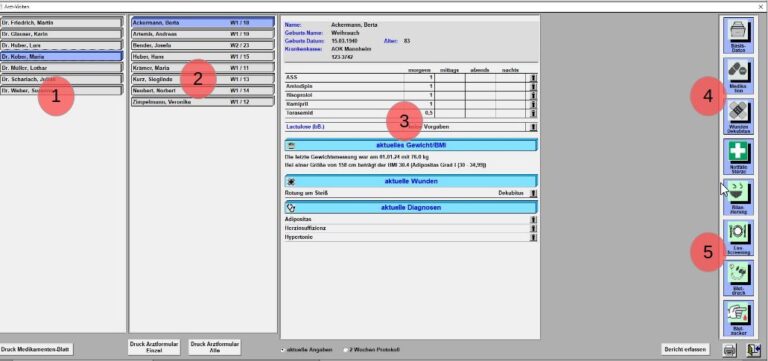Screen dimensions: 768x361
Task: Click the exit door icon
Action: 752,350
